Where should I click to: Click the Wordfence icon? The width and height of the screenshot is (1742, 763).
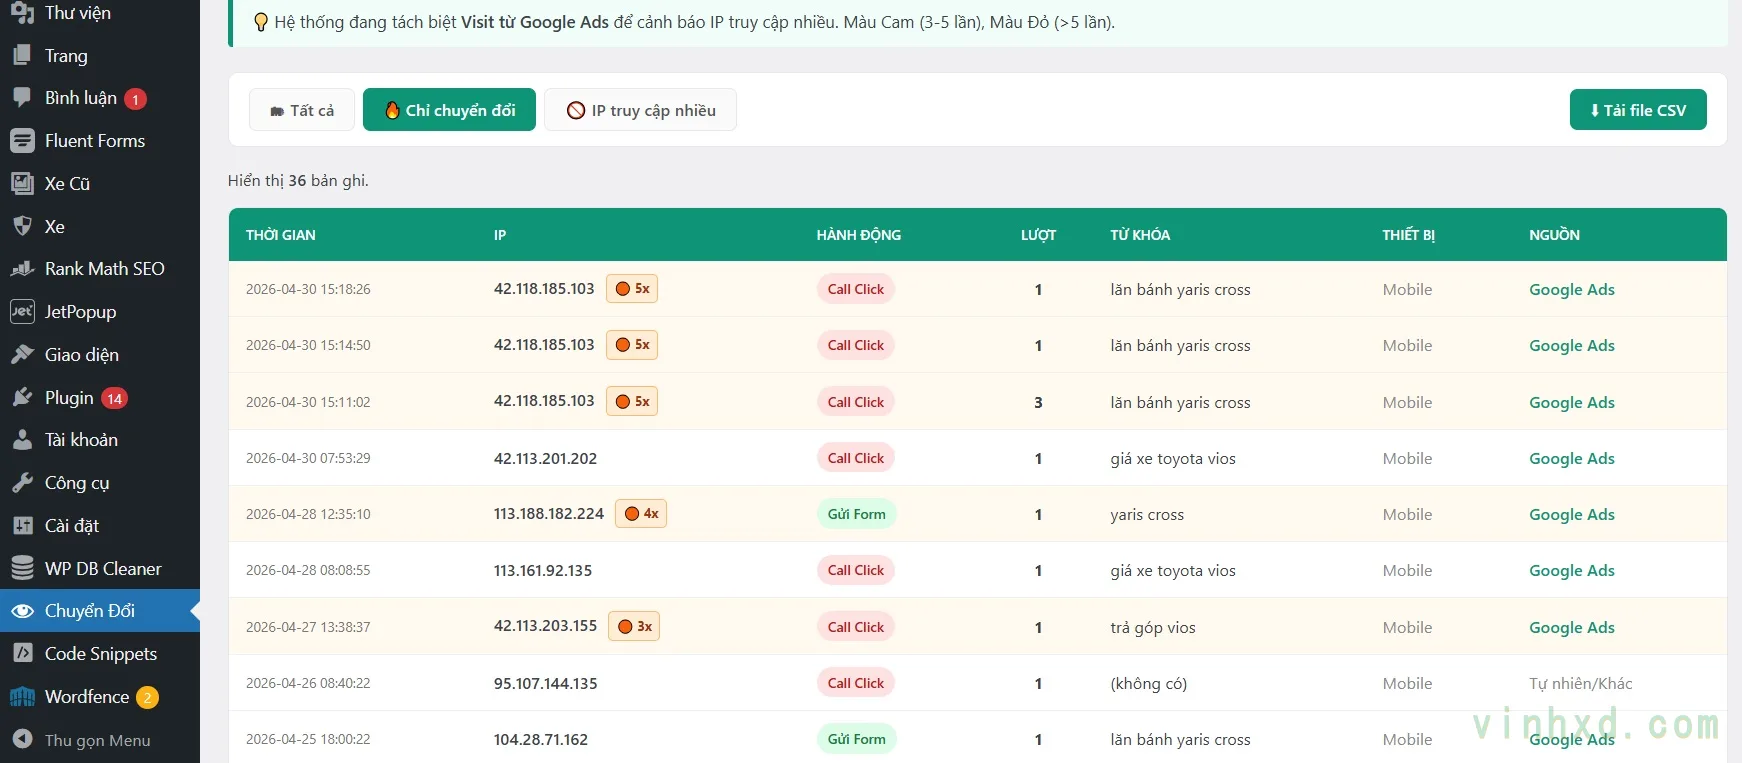click(x=22, y=697)
